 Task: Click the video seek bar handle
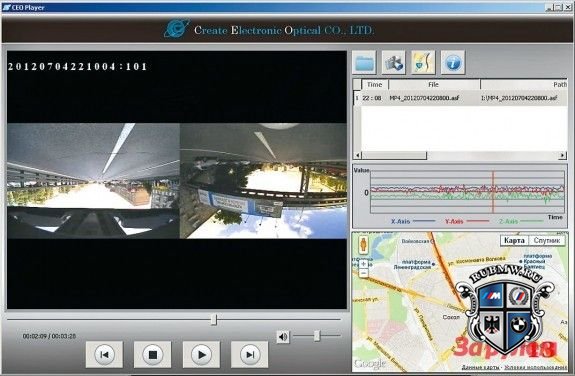(214, 320)
